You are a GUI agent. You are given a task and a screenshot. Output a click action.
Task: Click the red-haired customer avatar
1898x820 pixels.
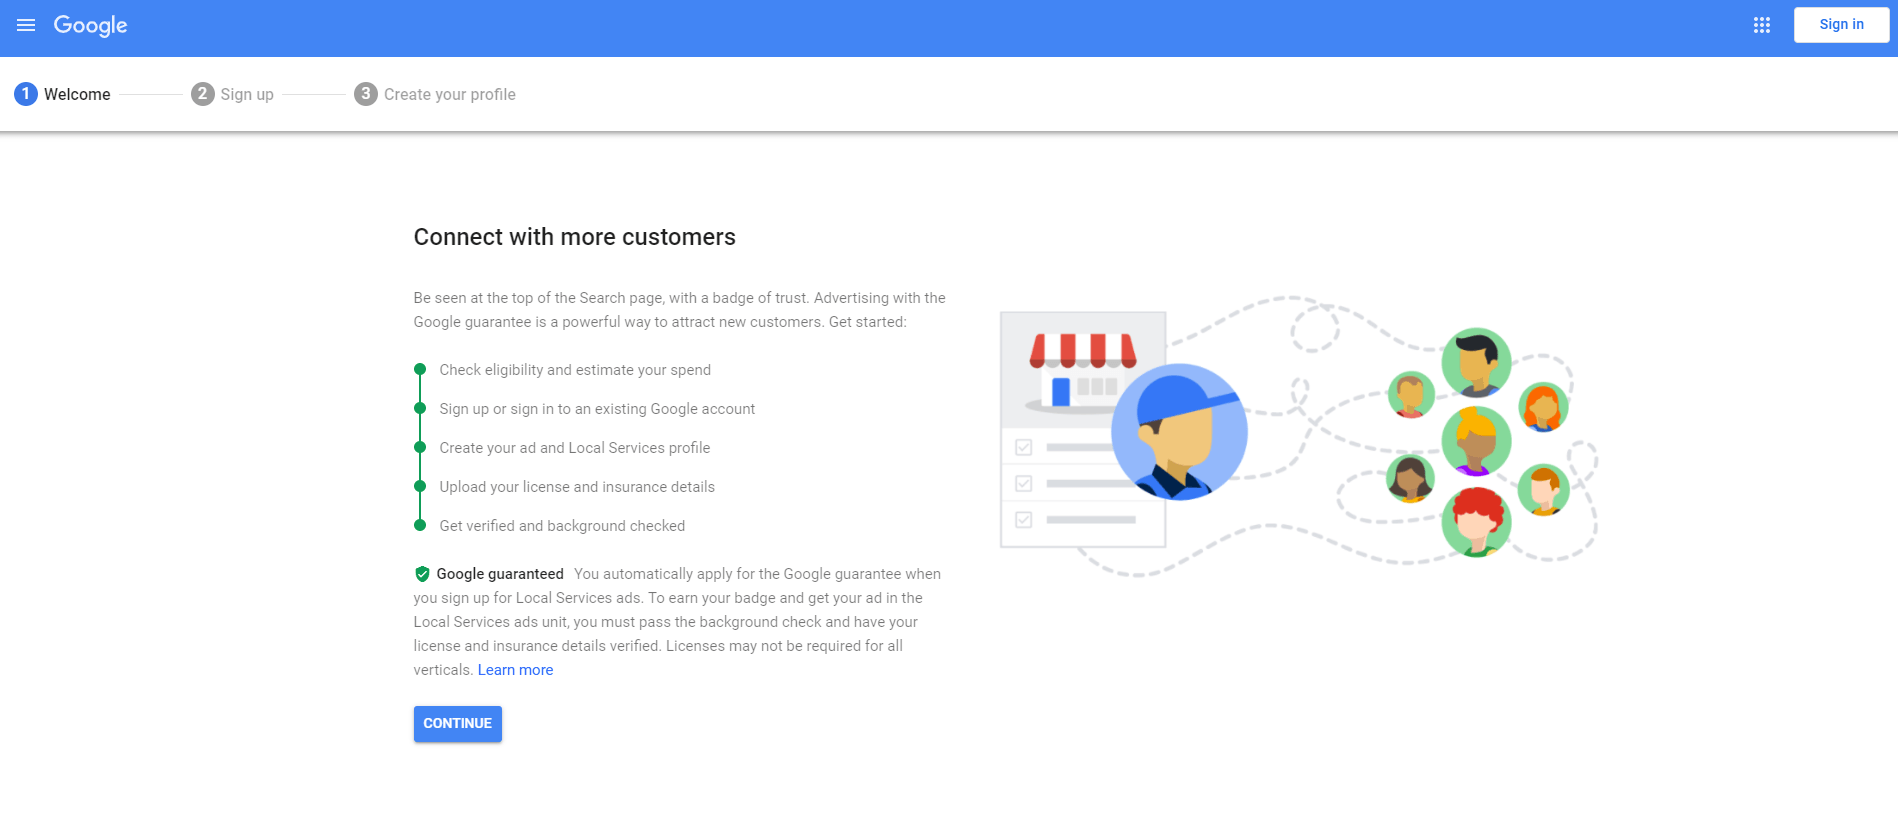click(1476, 522)
